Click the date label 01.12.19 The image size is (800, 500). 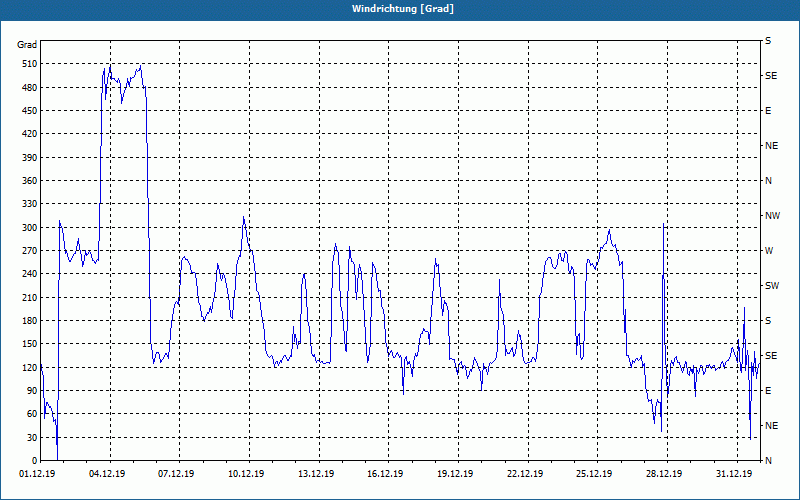point(37,474)
